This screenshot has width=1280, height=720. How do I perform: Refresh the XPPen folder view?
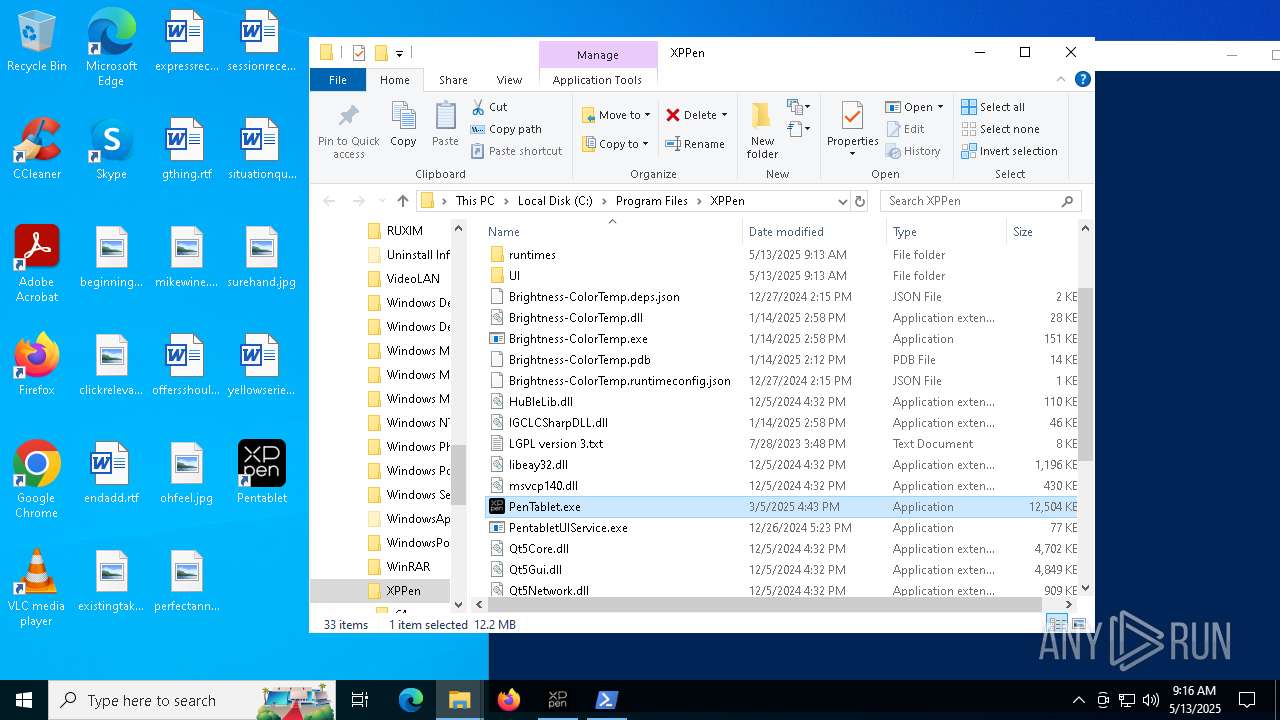[860, 201]
